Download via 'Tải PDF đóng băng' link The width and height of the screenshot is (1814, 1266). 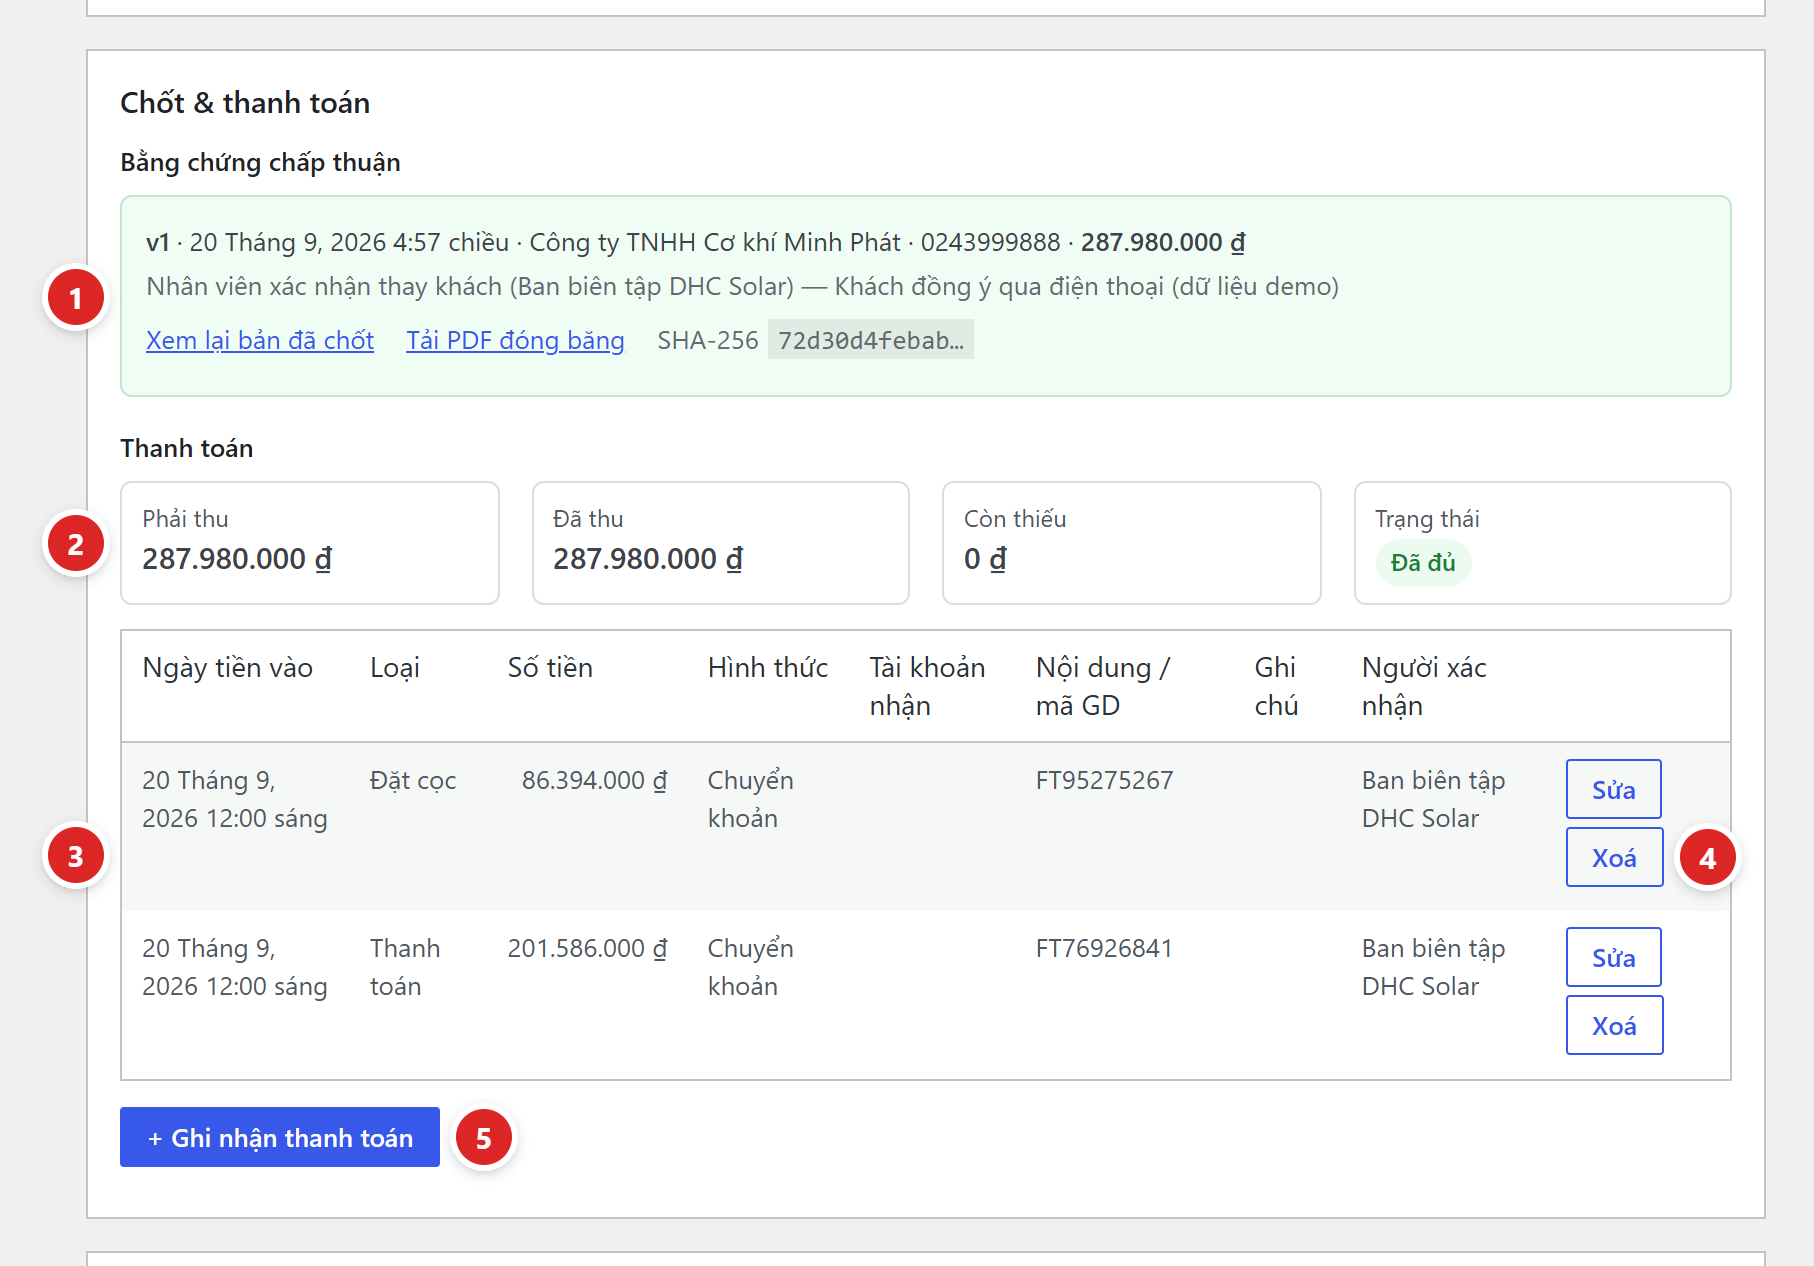point(515,340)
